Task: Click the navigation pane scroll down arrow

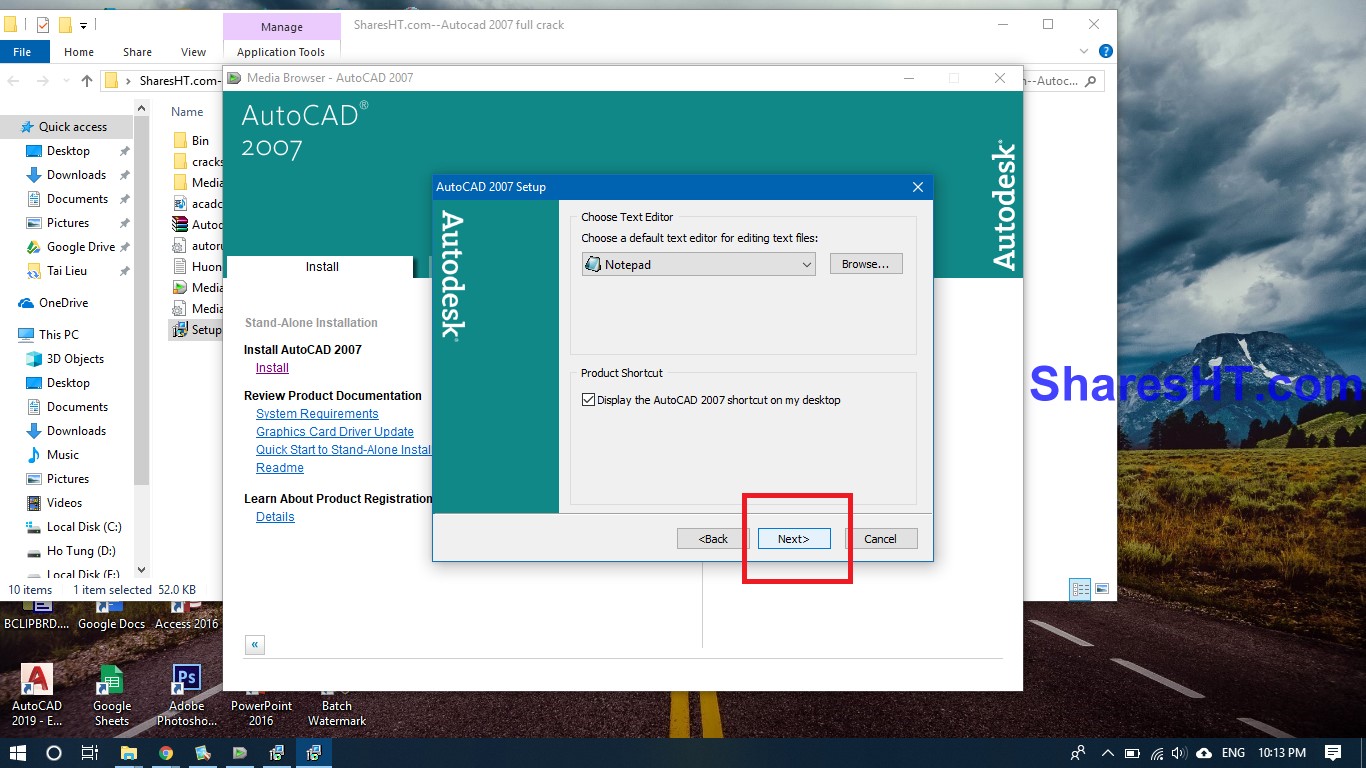Action: pos(141,570)
